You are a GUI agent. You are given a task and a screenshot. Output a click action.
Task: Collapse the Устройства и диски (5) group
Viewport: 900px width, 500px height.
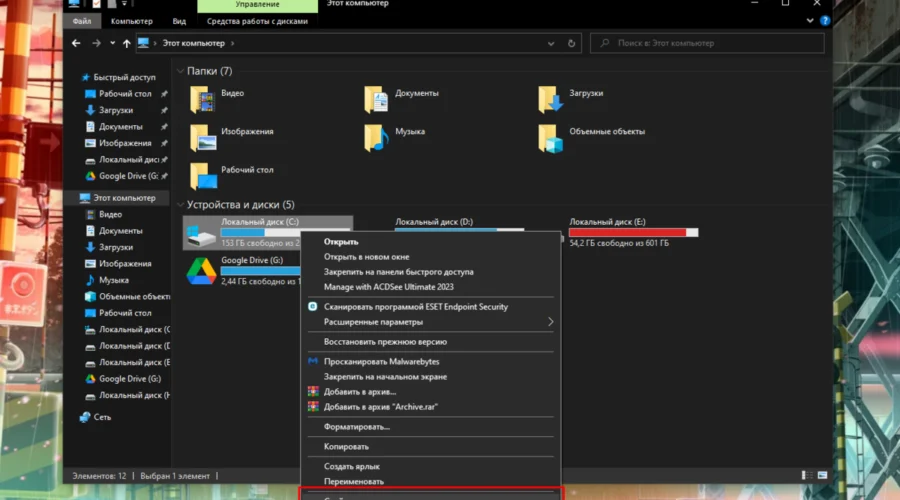click(x=180, y=205)
